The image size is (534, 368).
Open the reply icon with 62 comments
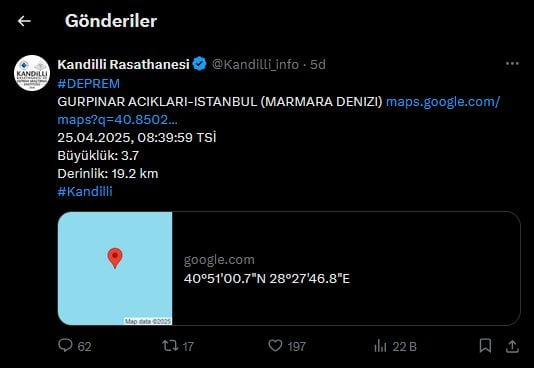(65, 345)
